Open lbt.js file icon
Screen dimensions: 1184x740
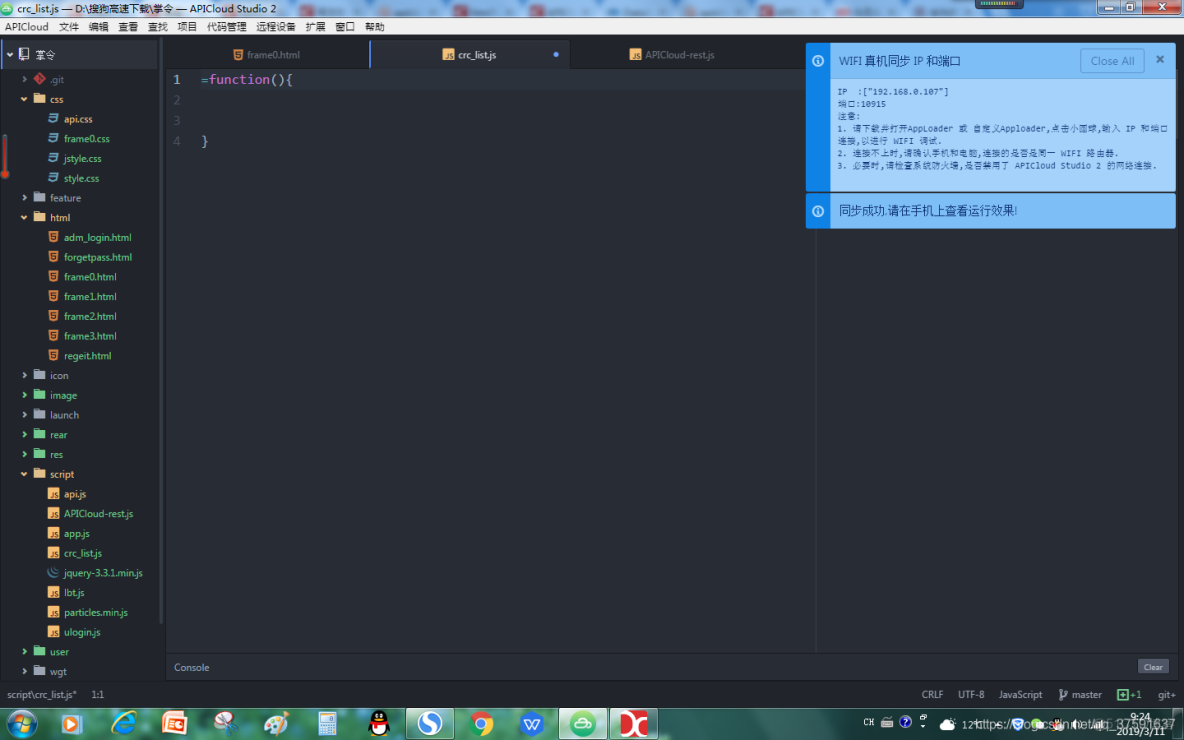pos(53,593)
